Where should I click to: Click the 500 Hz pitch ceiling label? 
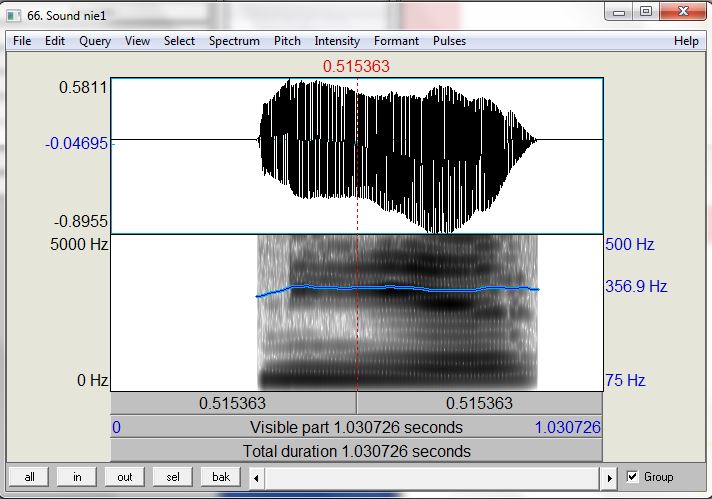tap(629, 244)
